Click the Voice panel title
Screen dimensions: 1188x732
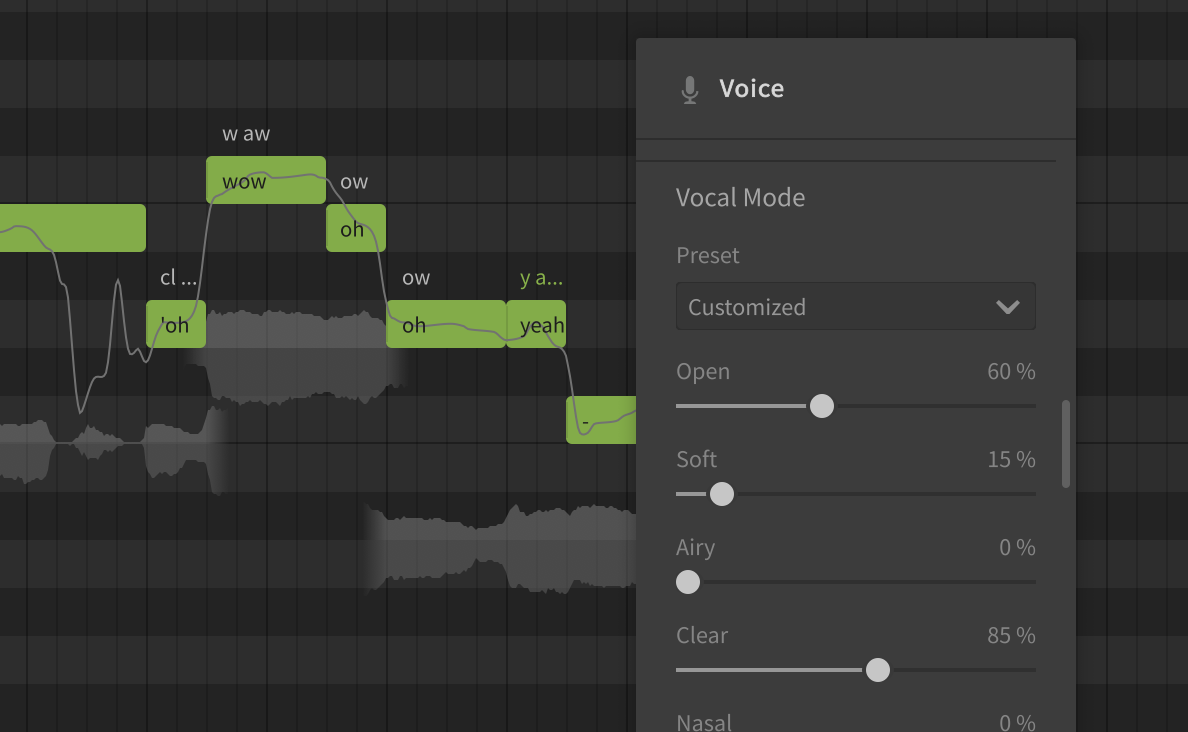752,89
